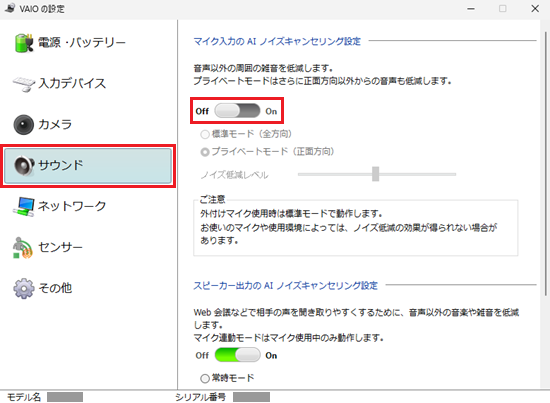Image resolution: width=550 pixels, height=403 pixels.
Task: Close the VAIO の設定 window
Action: 535,8
